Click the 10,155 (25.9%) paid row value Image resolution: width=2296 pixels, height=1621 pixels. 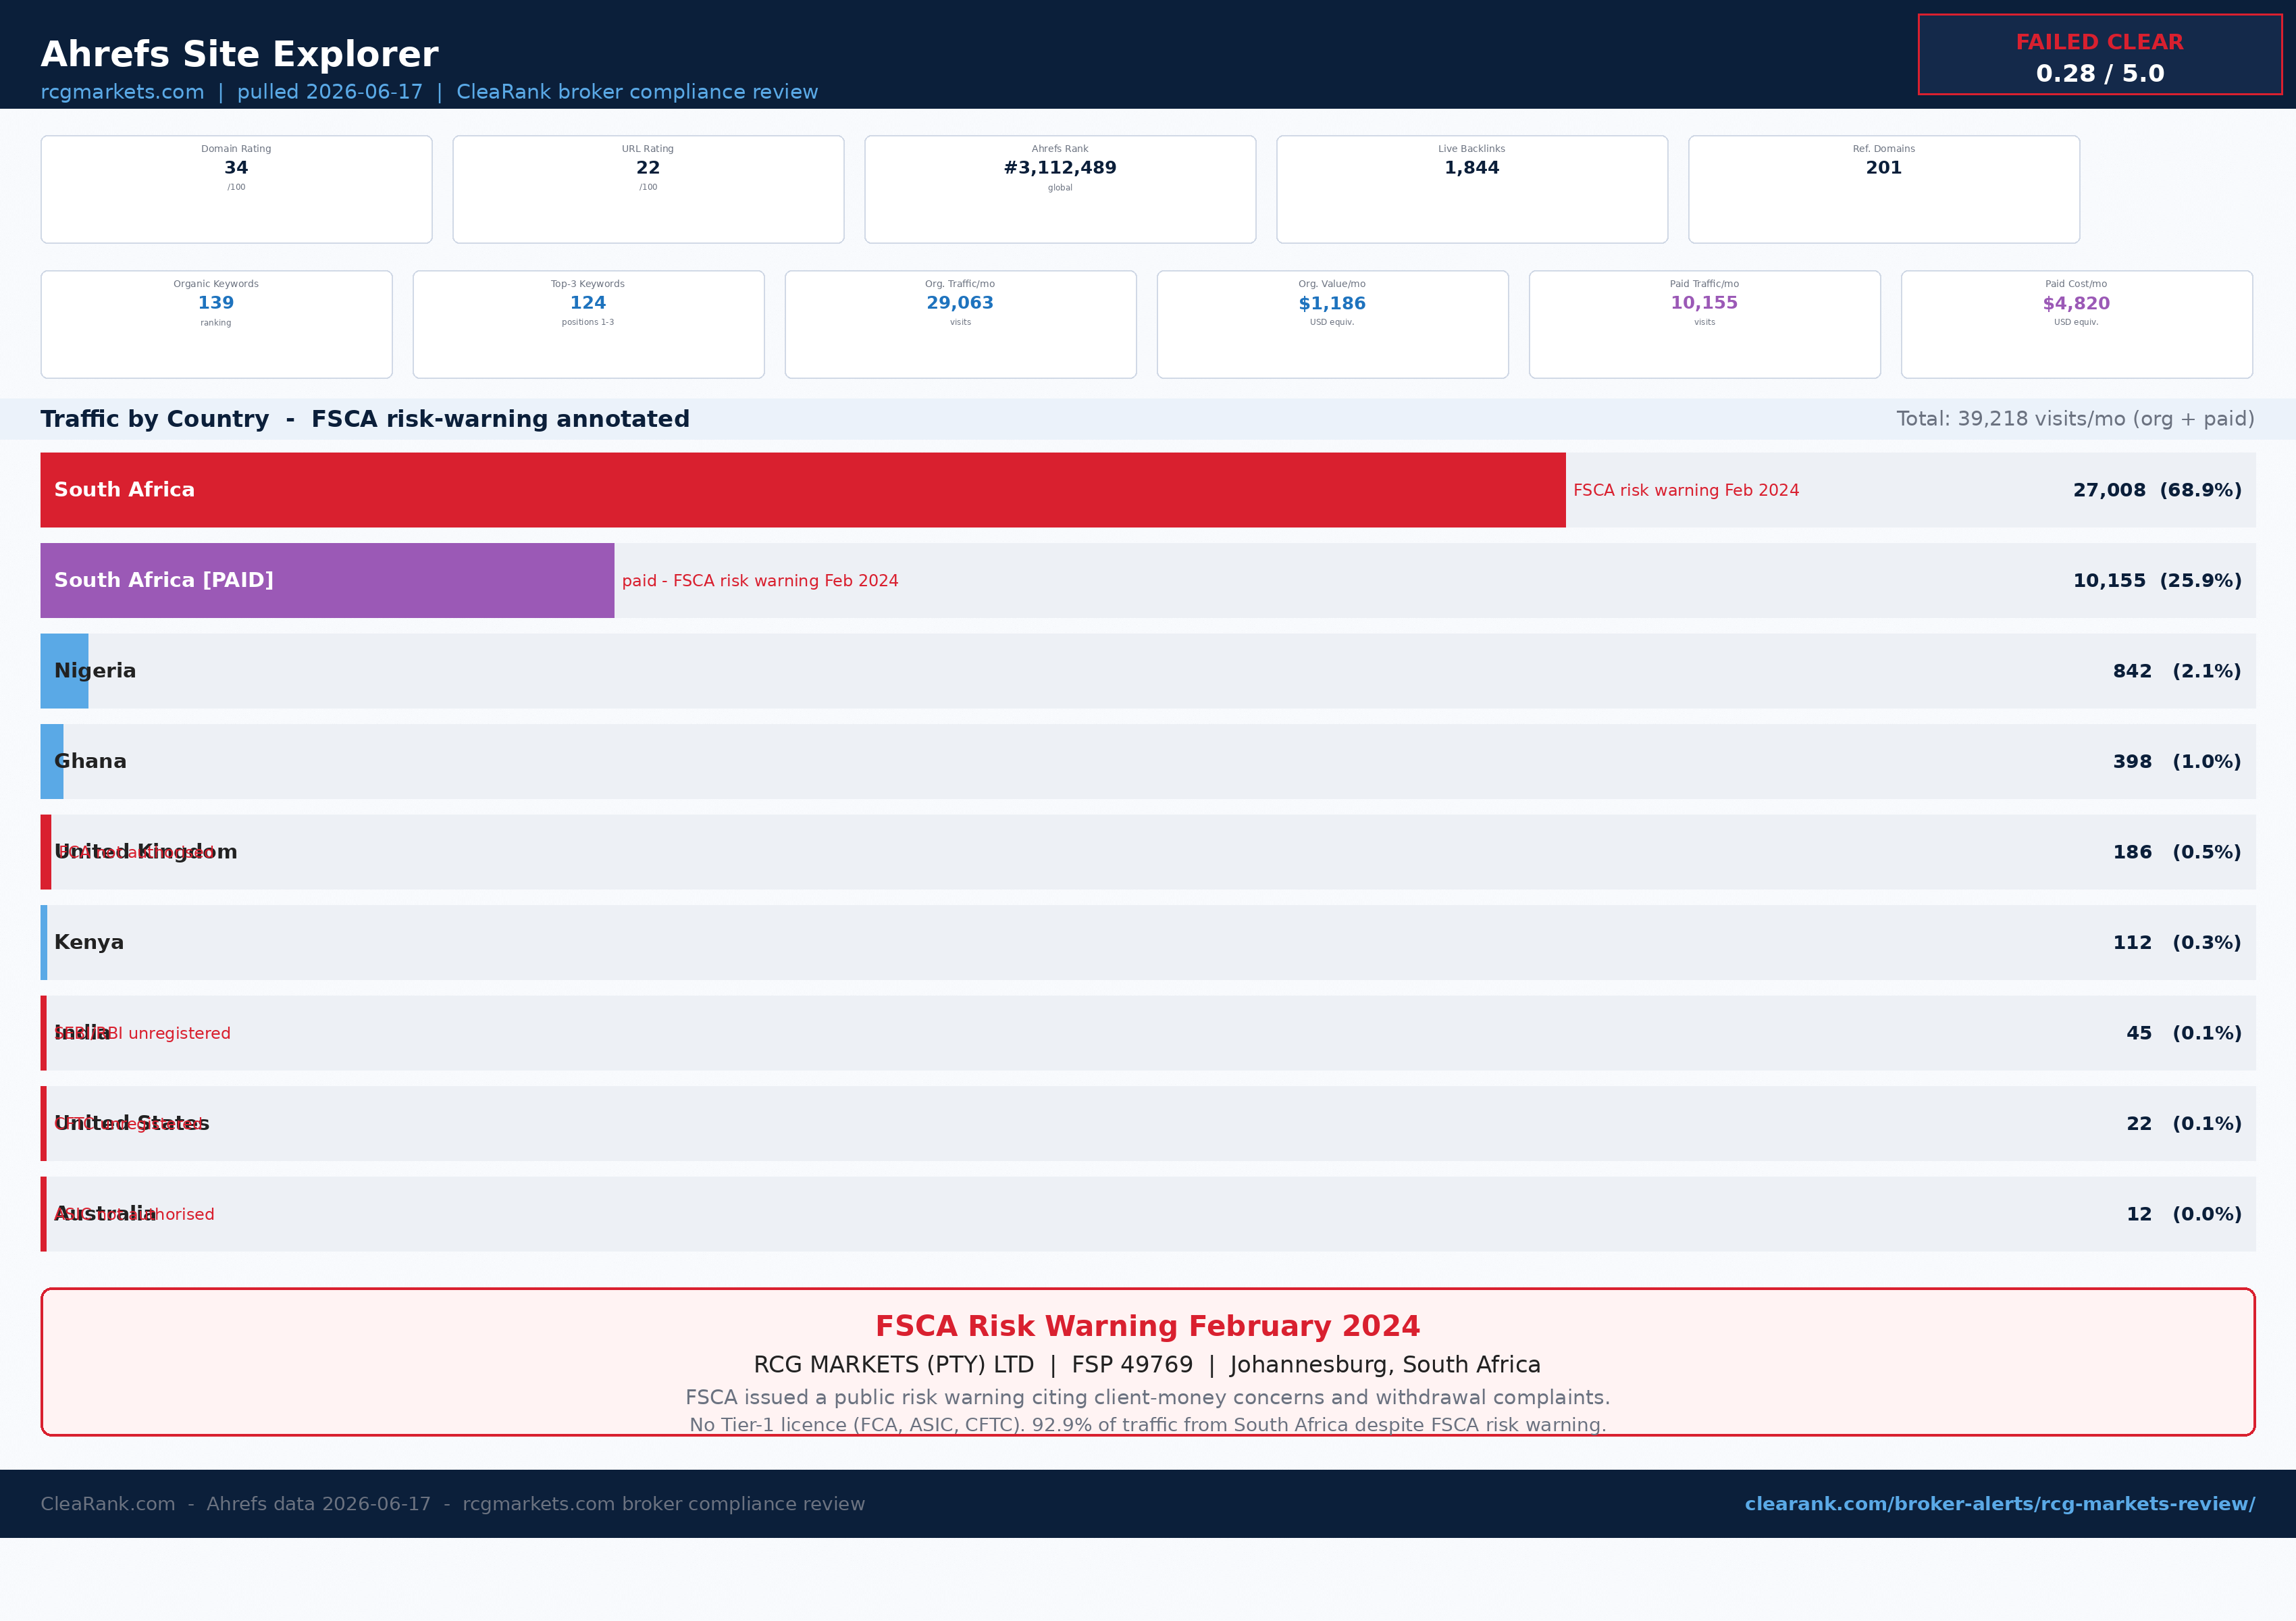[2157, 581]
